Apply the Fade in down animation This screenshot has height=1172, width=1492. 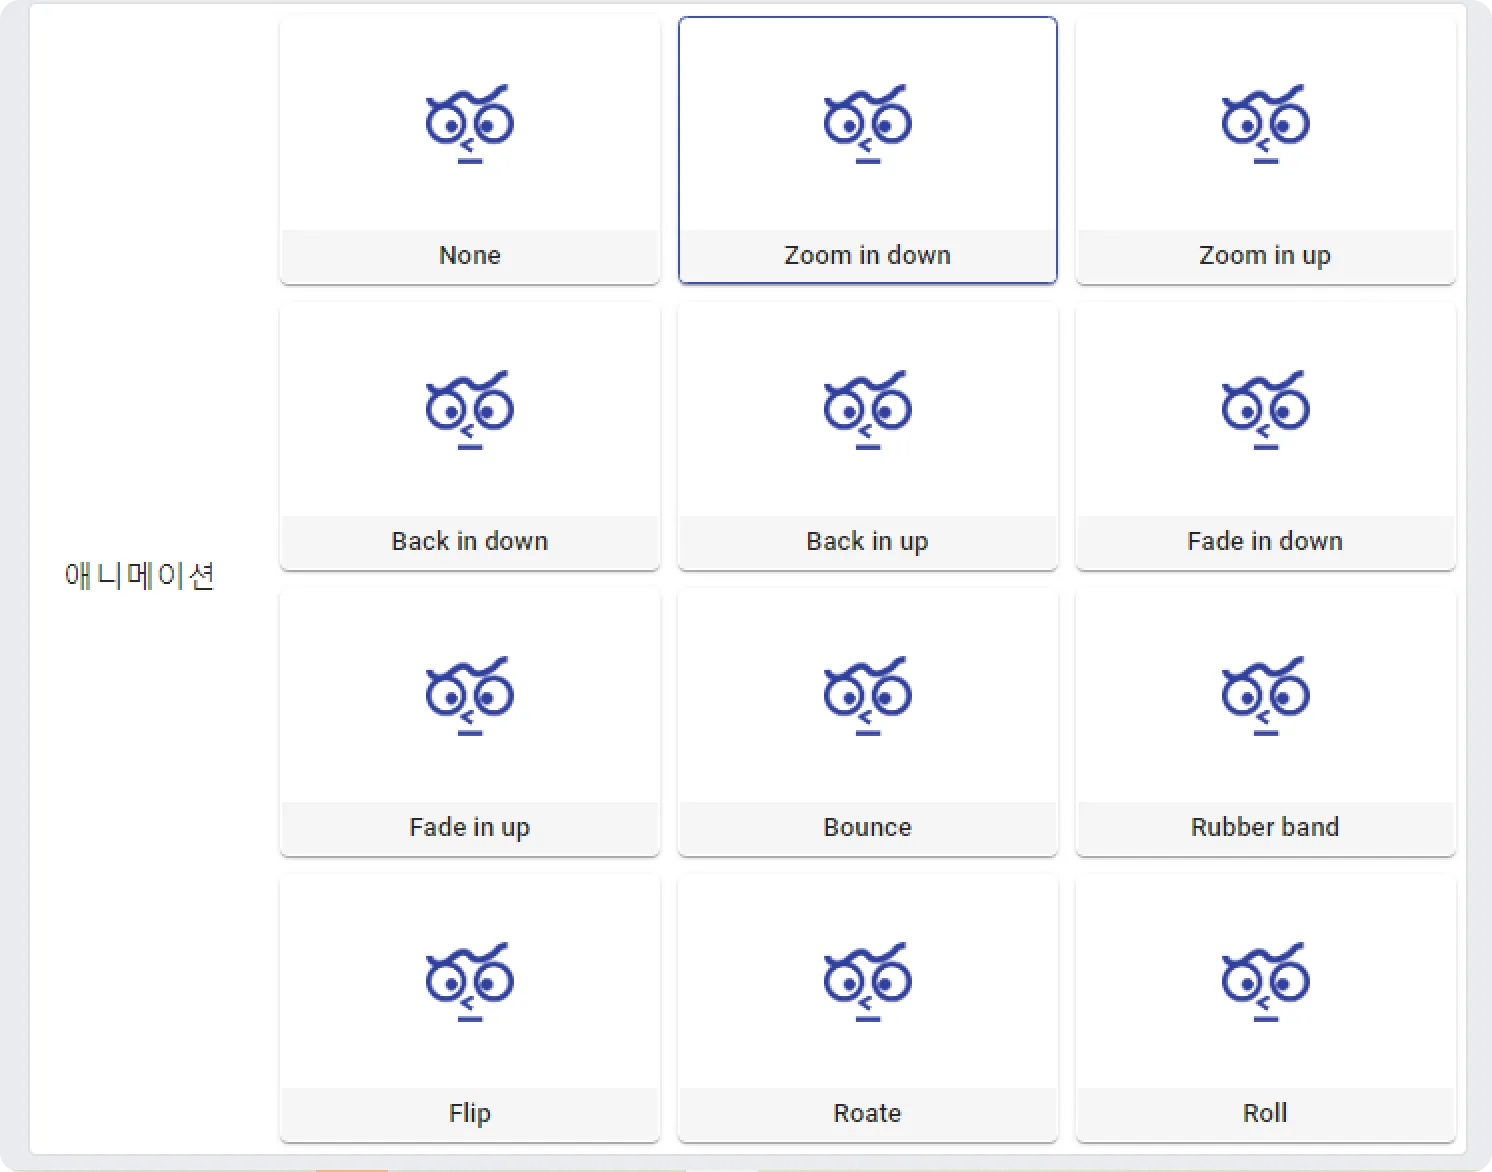[x=1265, y=436]
